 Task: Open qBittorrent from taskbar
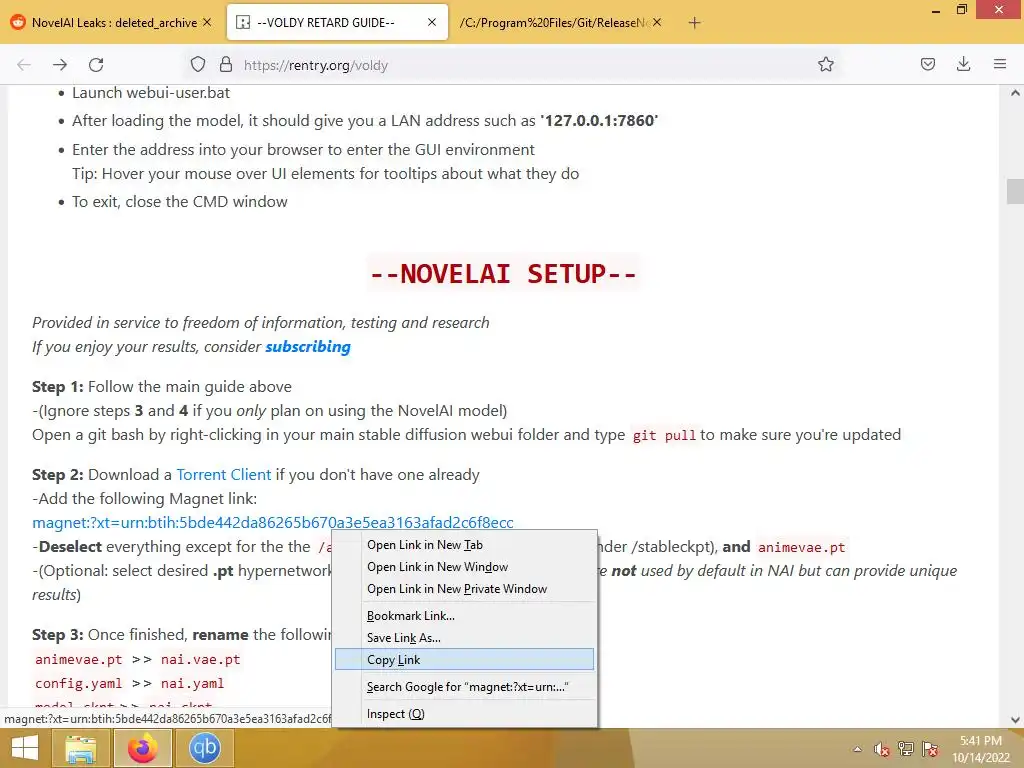coord(204,748)
